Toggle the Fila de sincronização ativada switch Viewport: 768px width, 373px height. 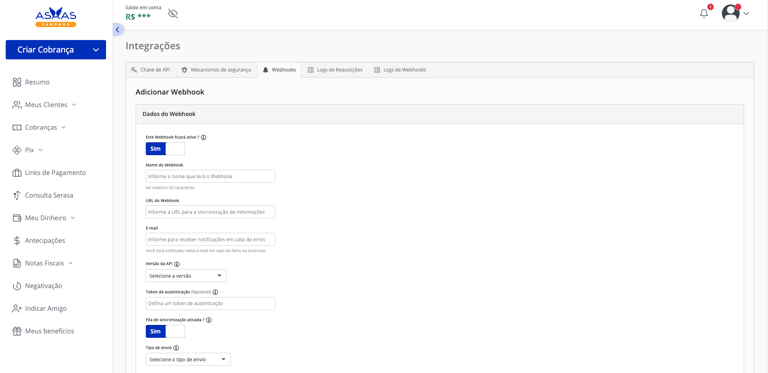pyautogui.click(x=165, y=331)
